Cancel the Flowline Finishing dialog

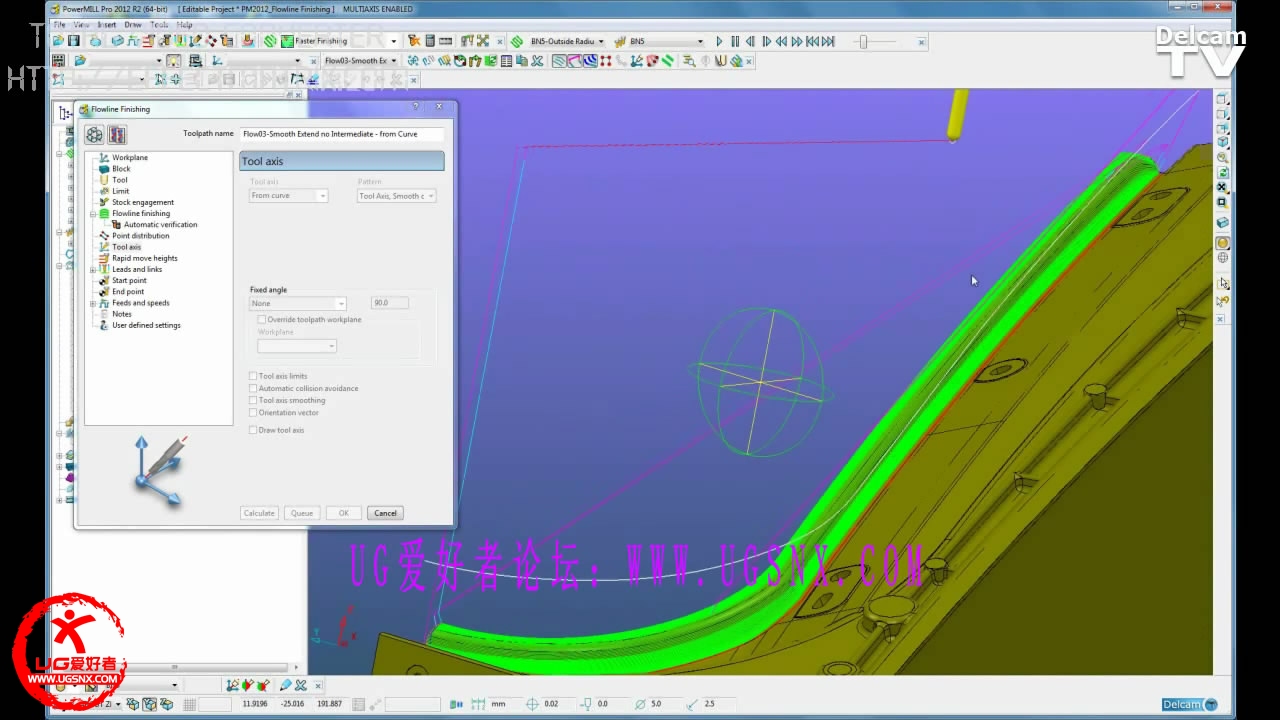click(x=385, y=513)
